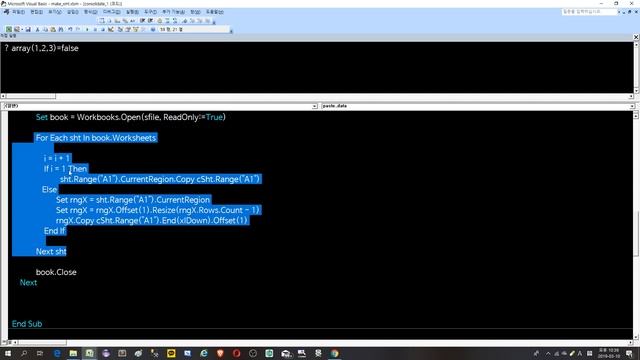The image size is (640, 360).
Task: Open the Insert UserForm dropdown arrow
Action: (x=22, y=29)
